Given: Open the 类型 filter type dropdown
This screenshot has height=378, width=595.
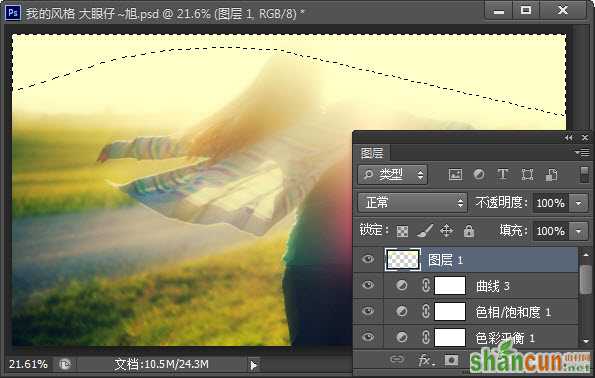Looking at the screenshot, I should coord(392,175).
